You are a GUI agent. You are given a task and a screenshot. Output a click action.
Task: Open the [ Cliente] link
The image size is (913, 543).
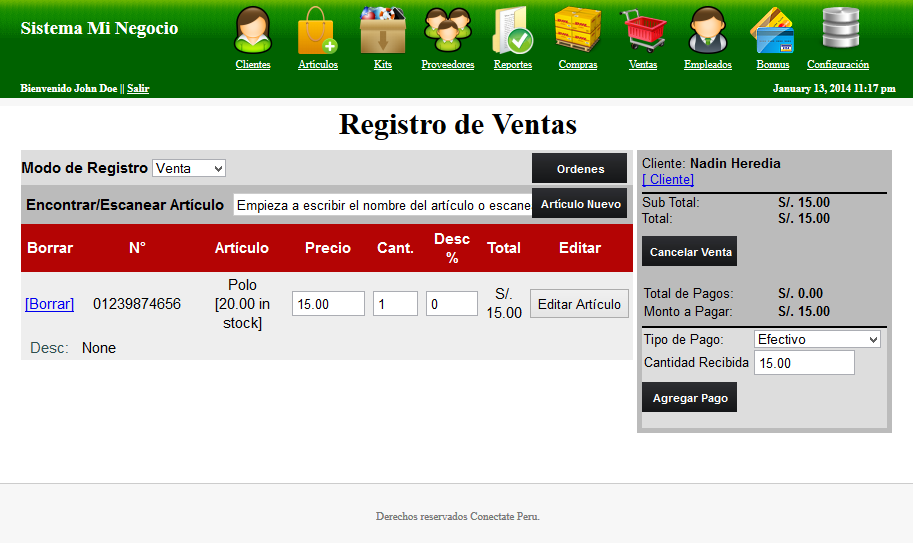(x=668, y=179)
